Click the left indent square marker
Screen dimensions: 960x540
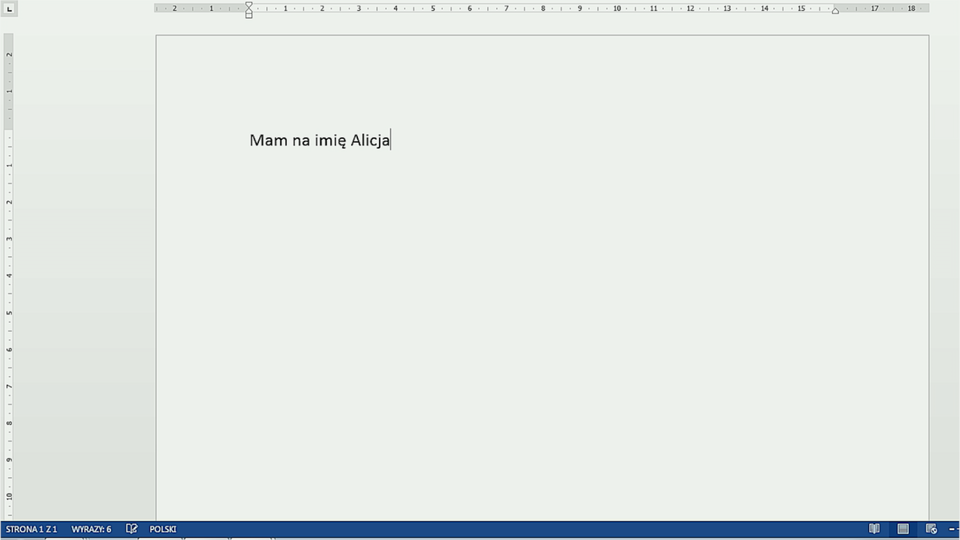[x=249, y=15]
